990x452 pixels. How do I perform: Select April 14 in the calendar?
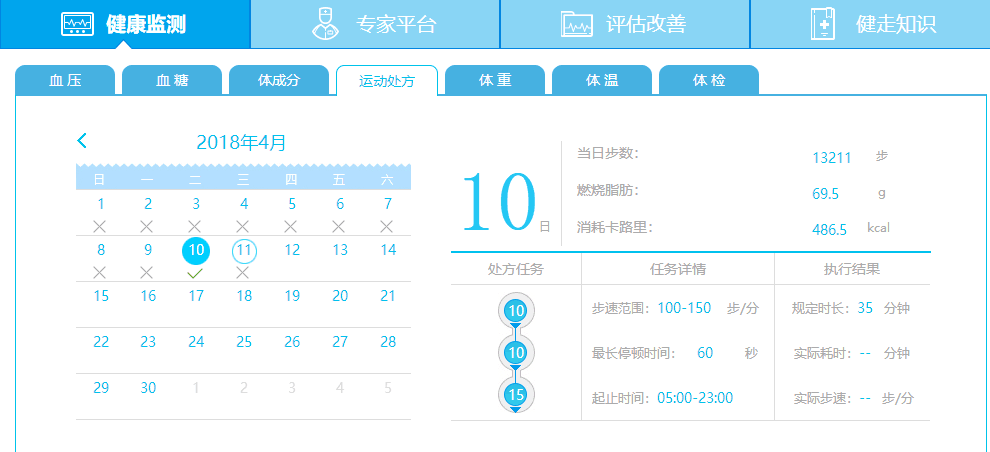point(388,250)
